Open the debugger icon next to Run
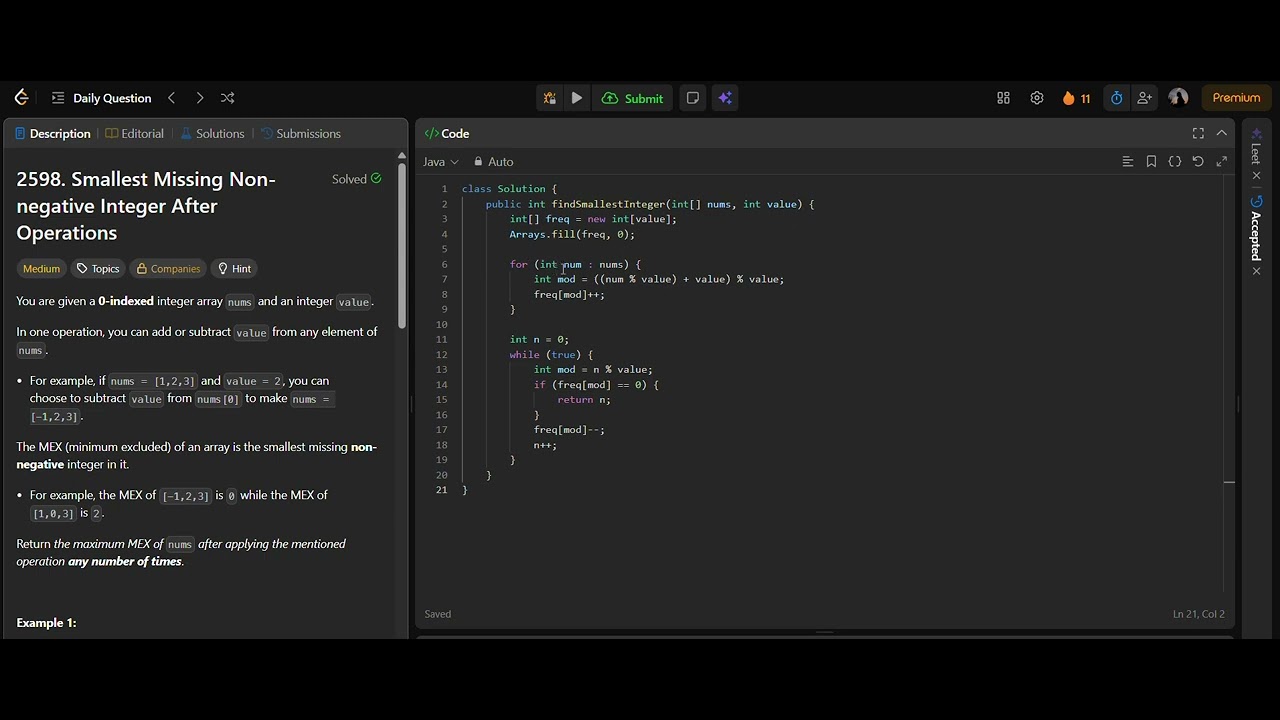Image resolution: width=1280 pixels, height=720 pixels. pos(549,98)
